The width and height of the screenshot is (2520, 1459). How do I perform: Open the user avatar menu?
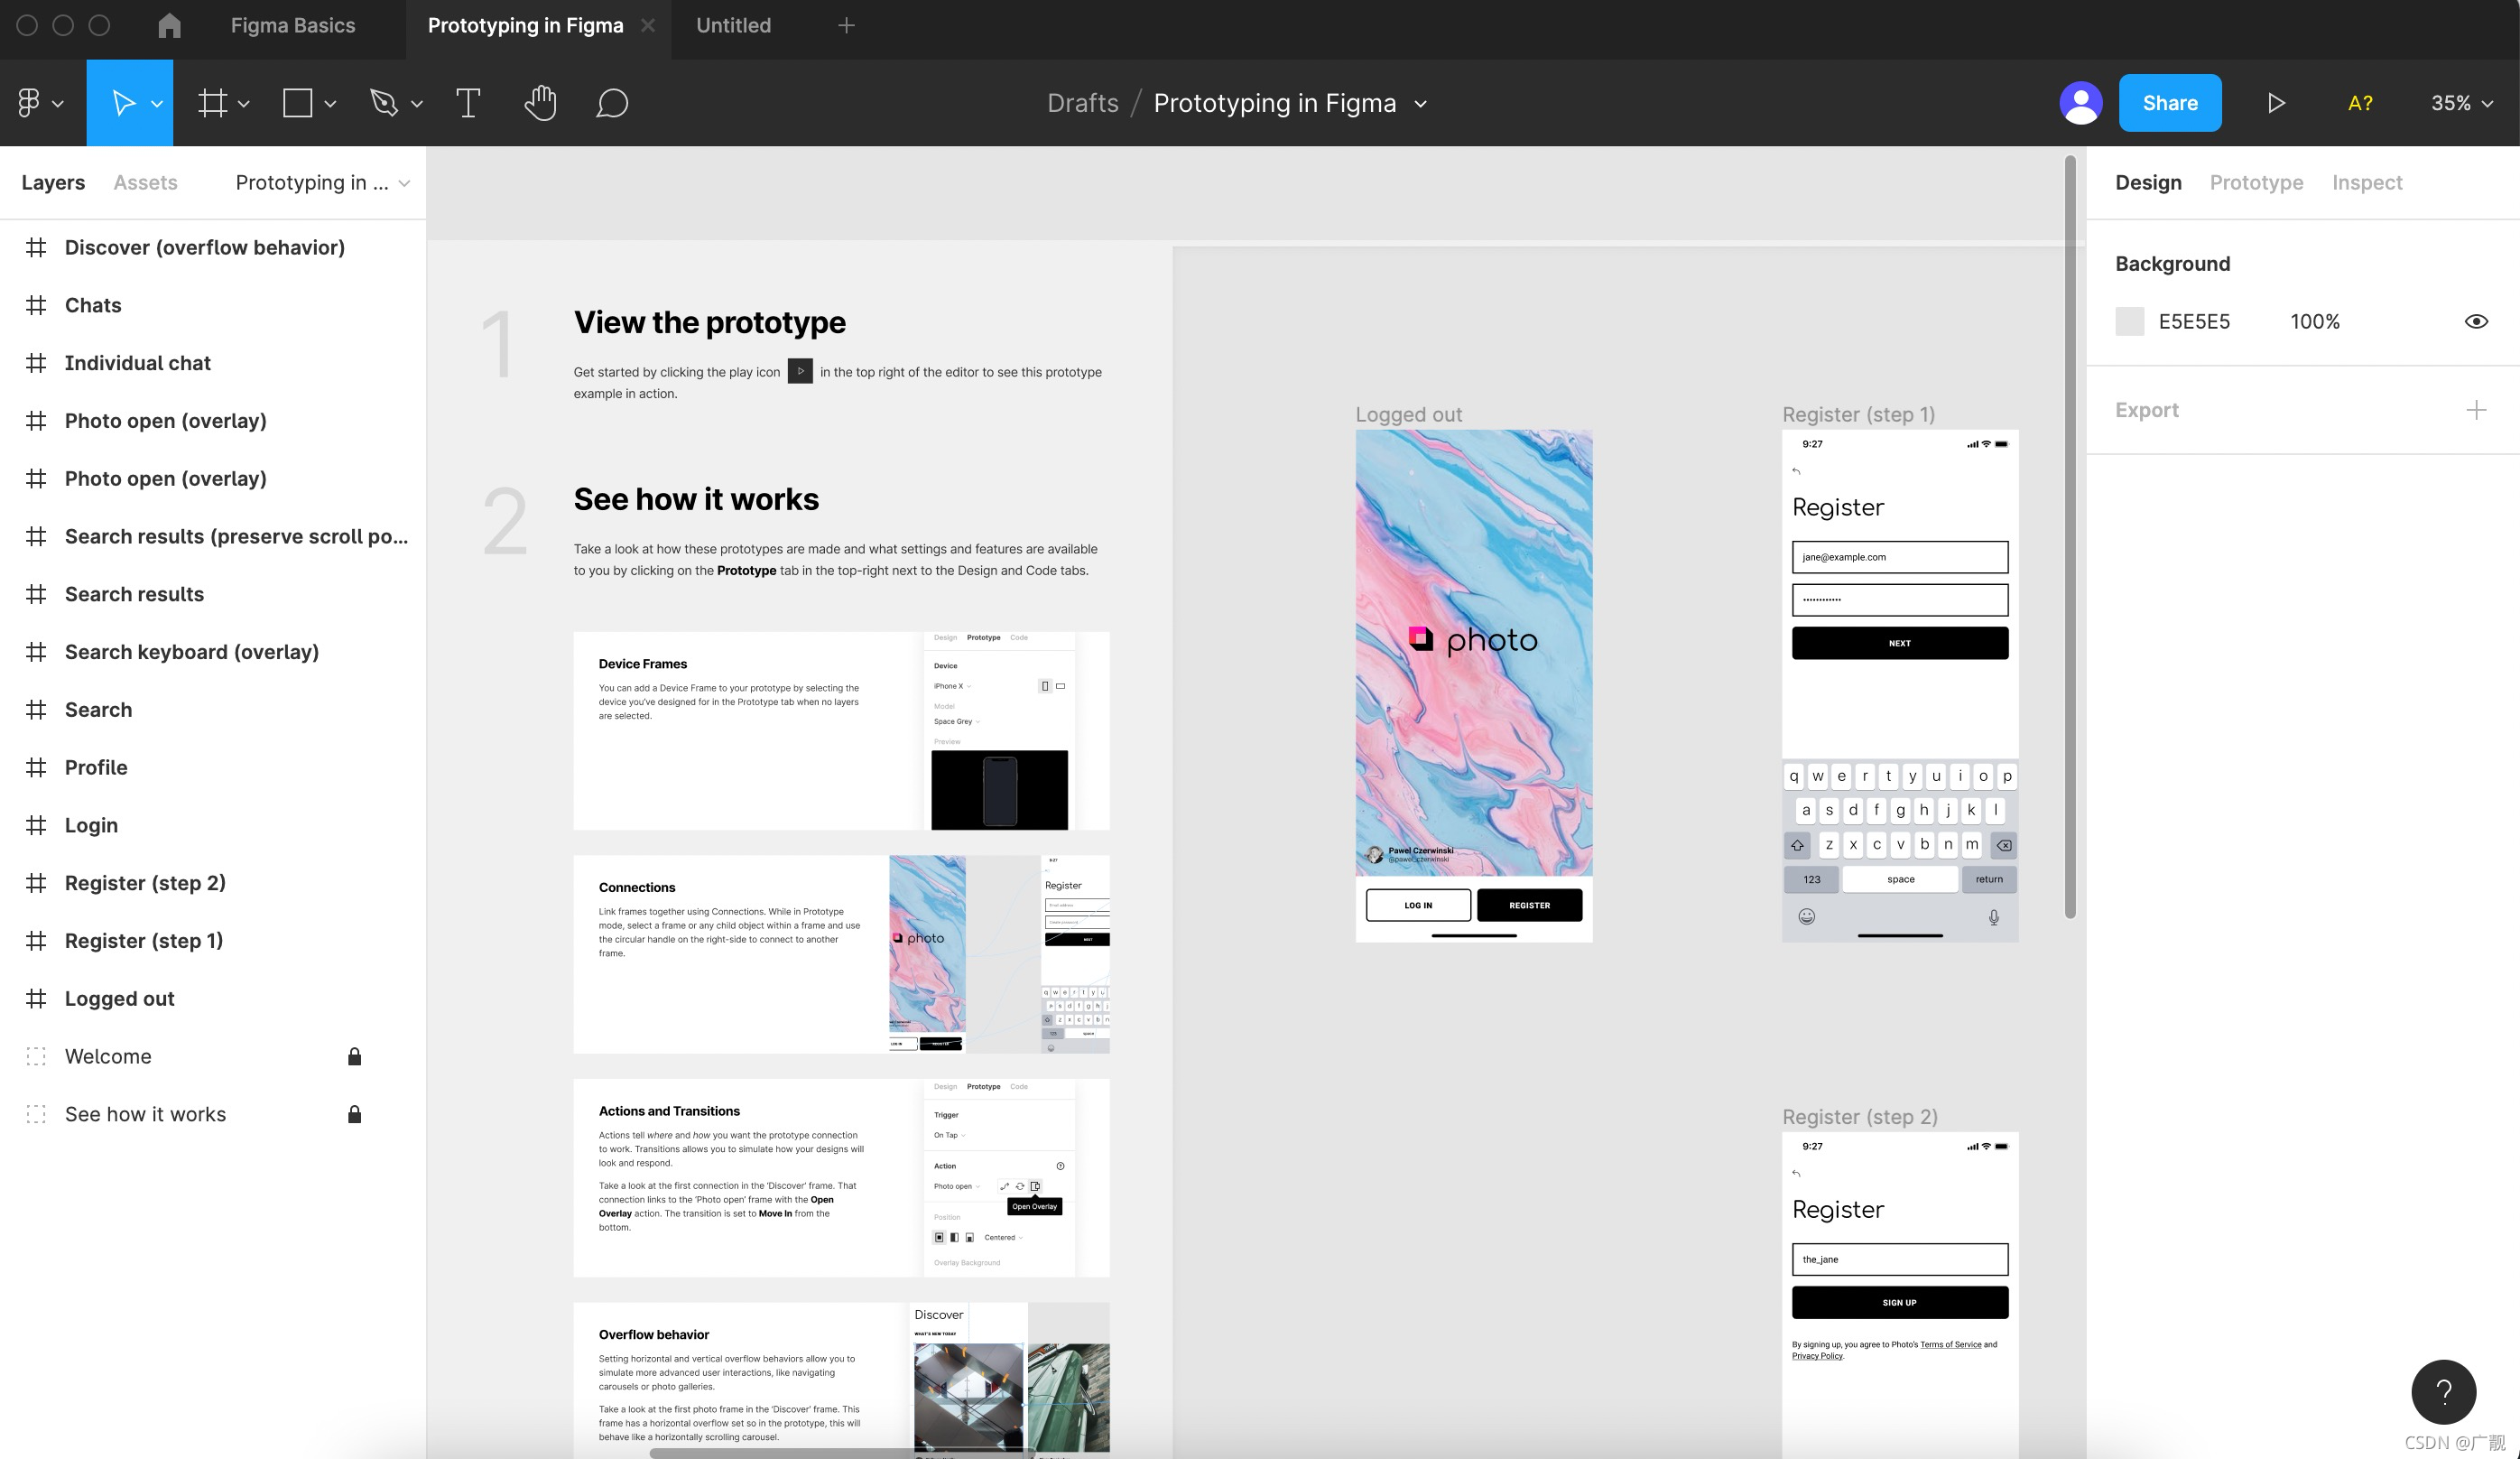2081,103
